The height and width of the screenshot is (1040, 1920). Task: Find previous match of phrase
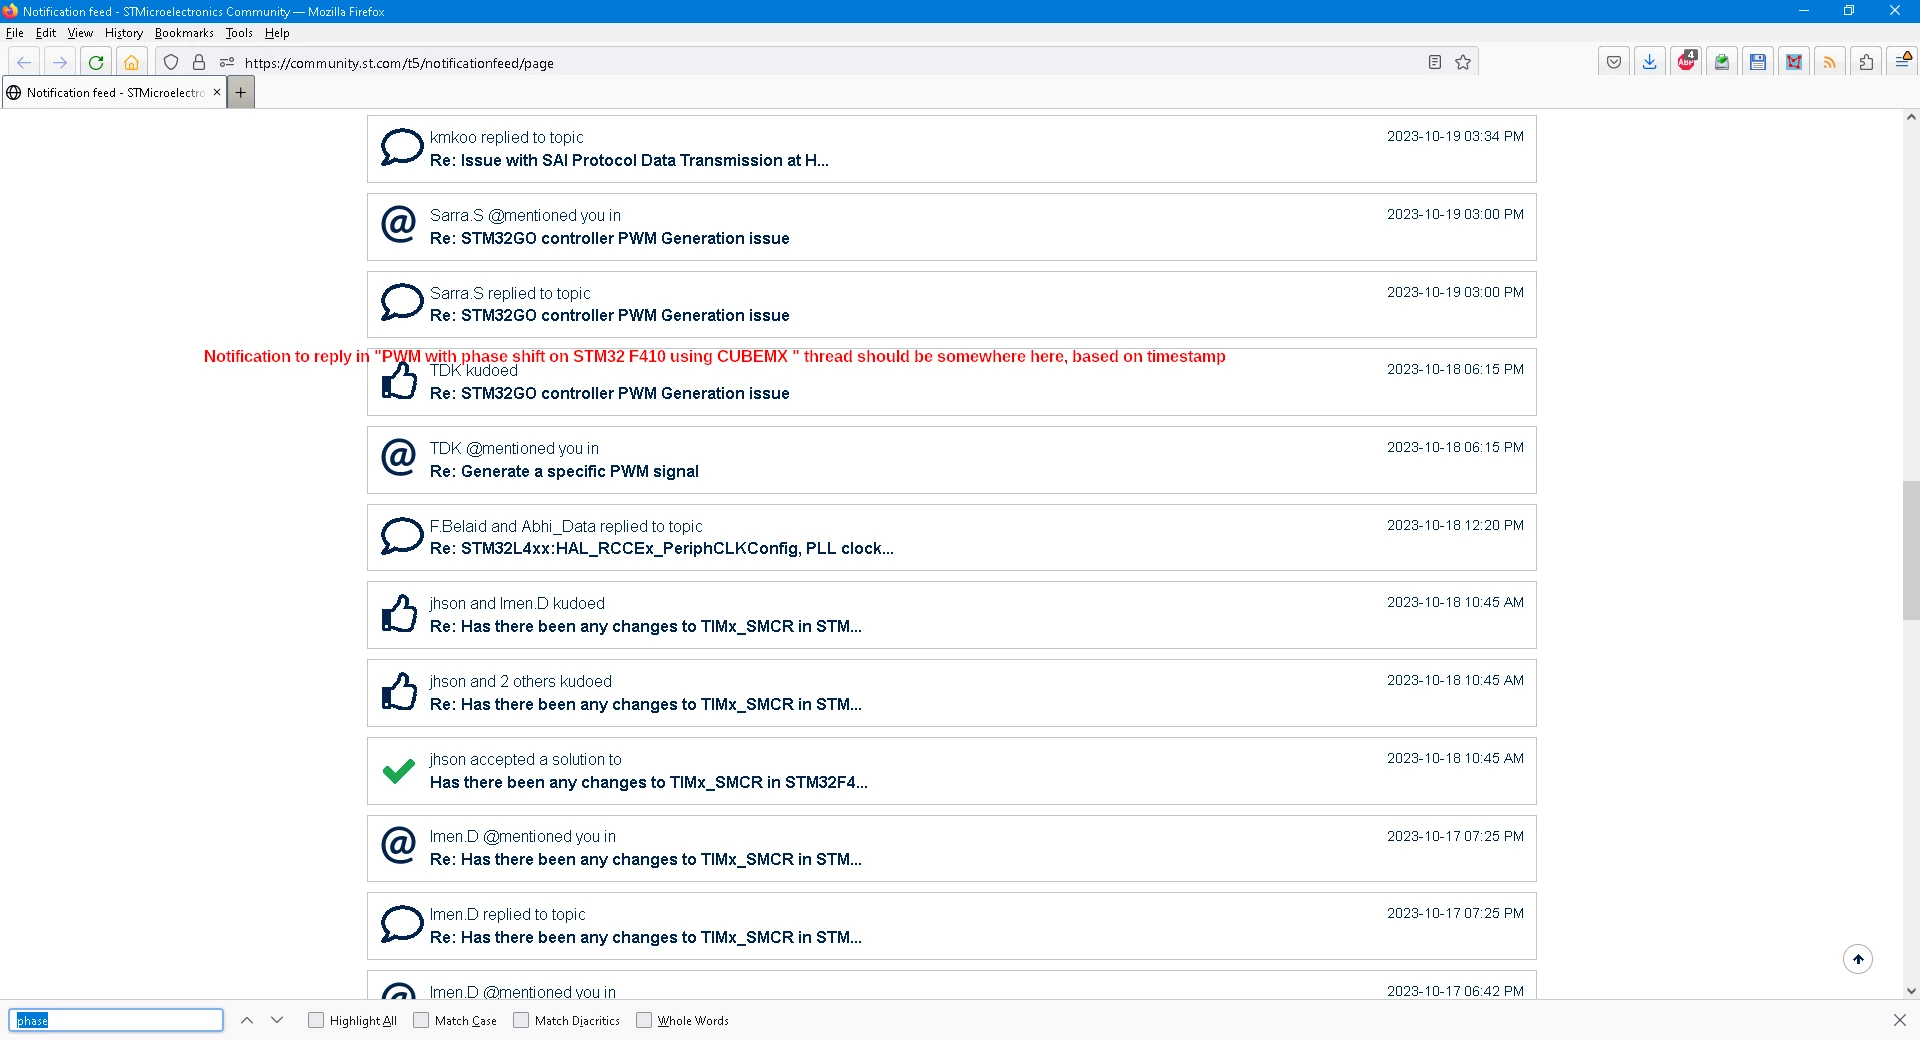pyautogui.click(x=247, y=1020)
